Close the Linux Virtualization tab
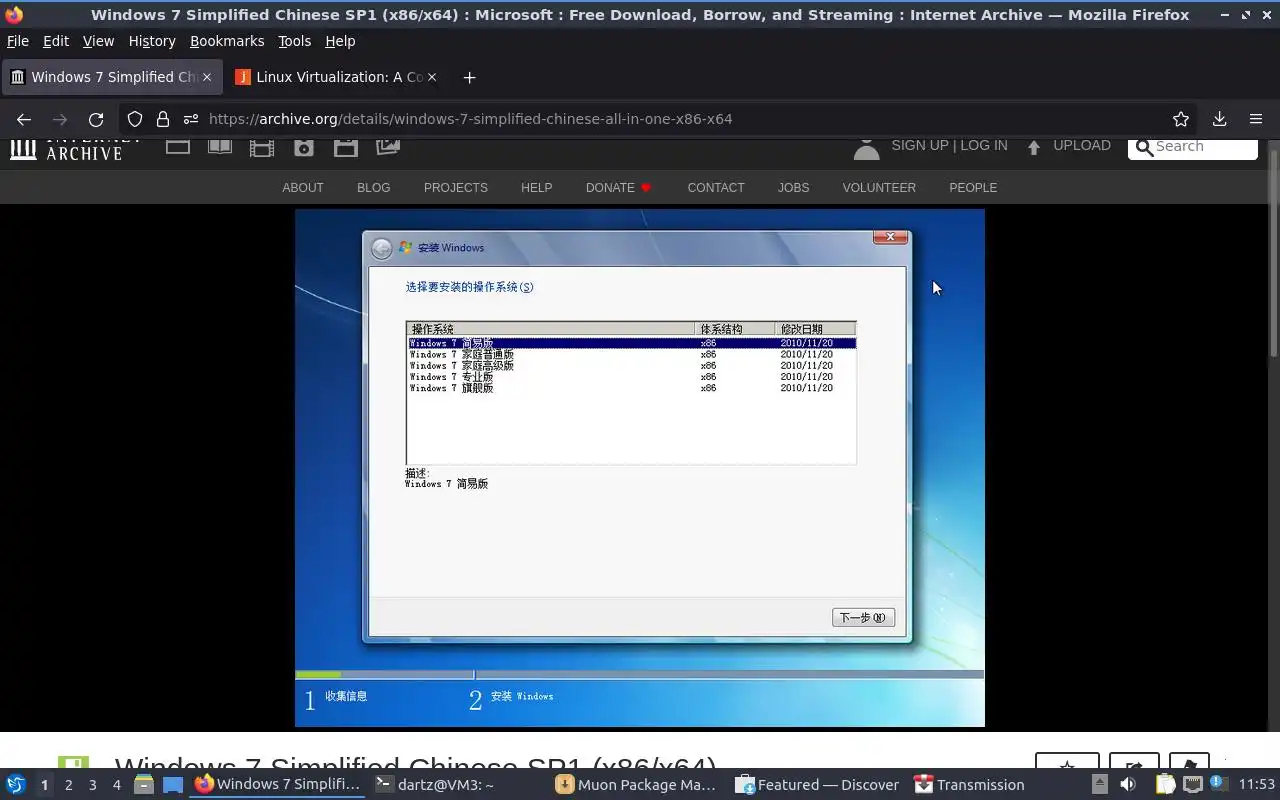This screenshot has width=1280, height=800. click(432, 77)
